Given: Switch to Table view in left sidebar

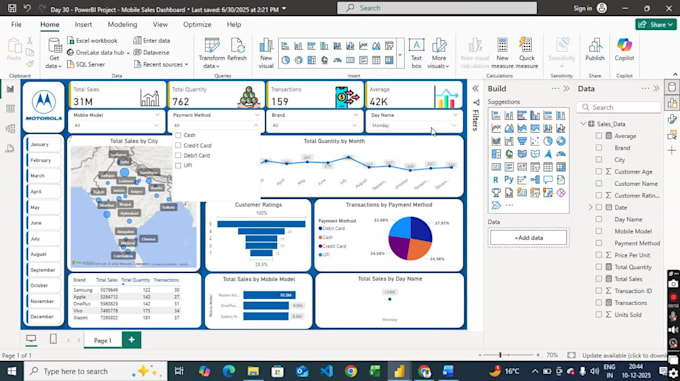Looking at the screenshot, I should point(10,109).
